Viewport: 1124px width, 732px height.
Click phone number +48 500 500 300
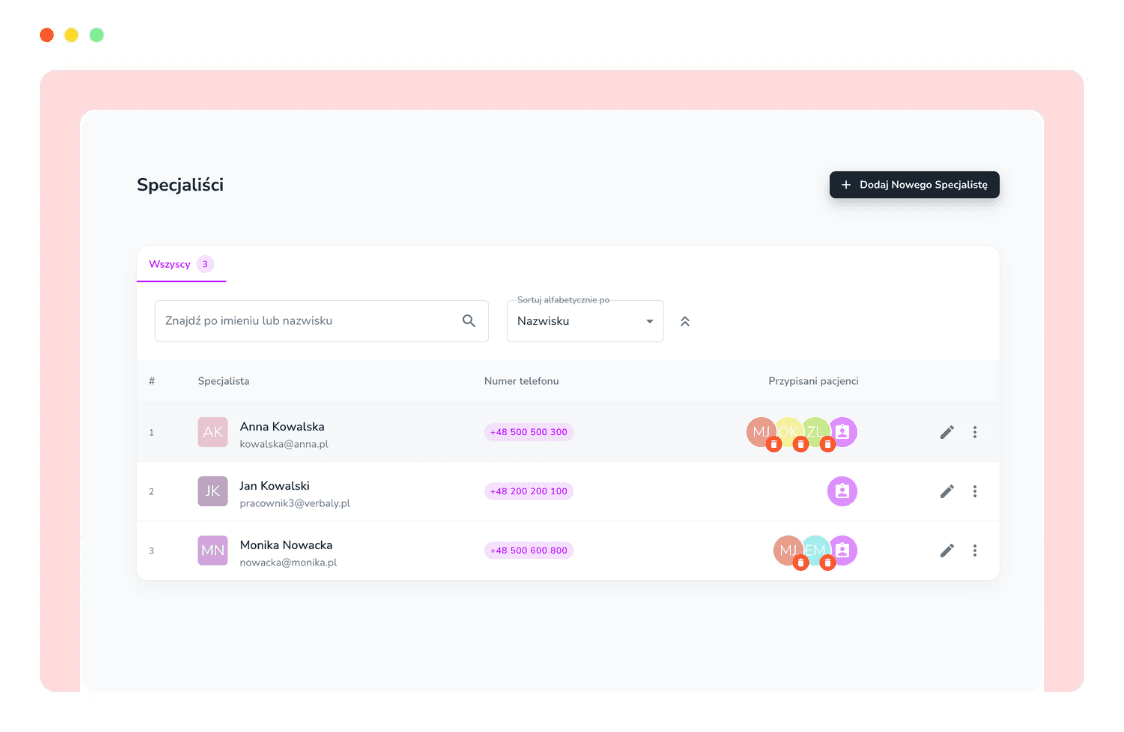pyautogui.click(x=529, y=432)
